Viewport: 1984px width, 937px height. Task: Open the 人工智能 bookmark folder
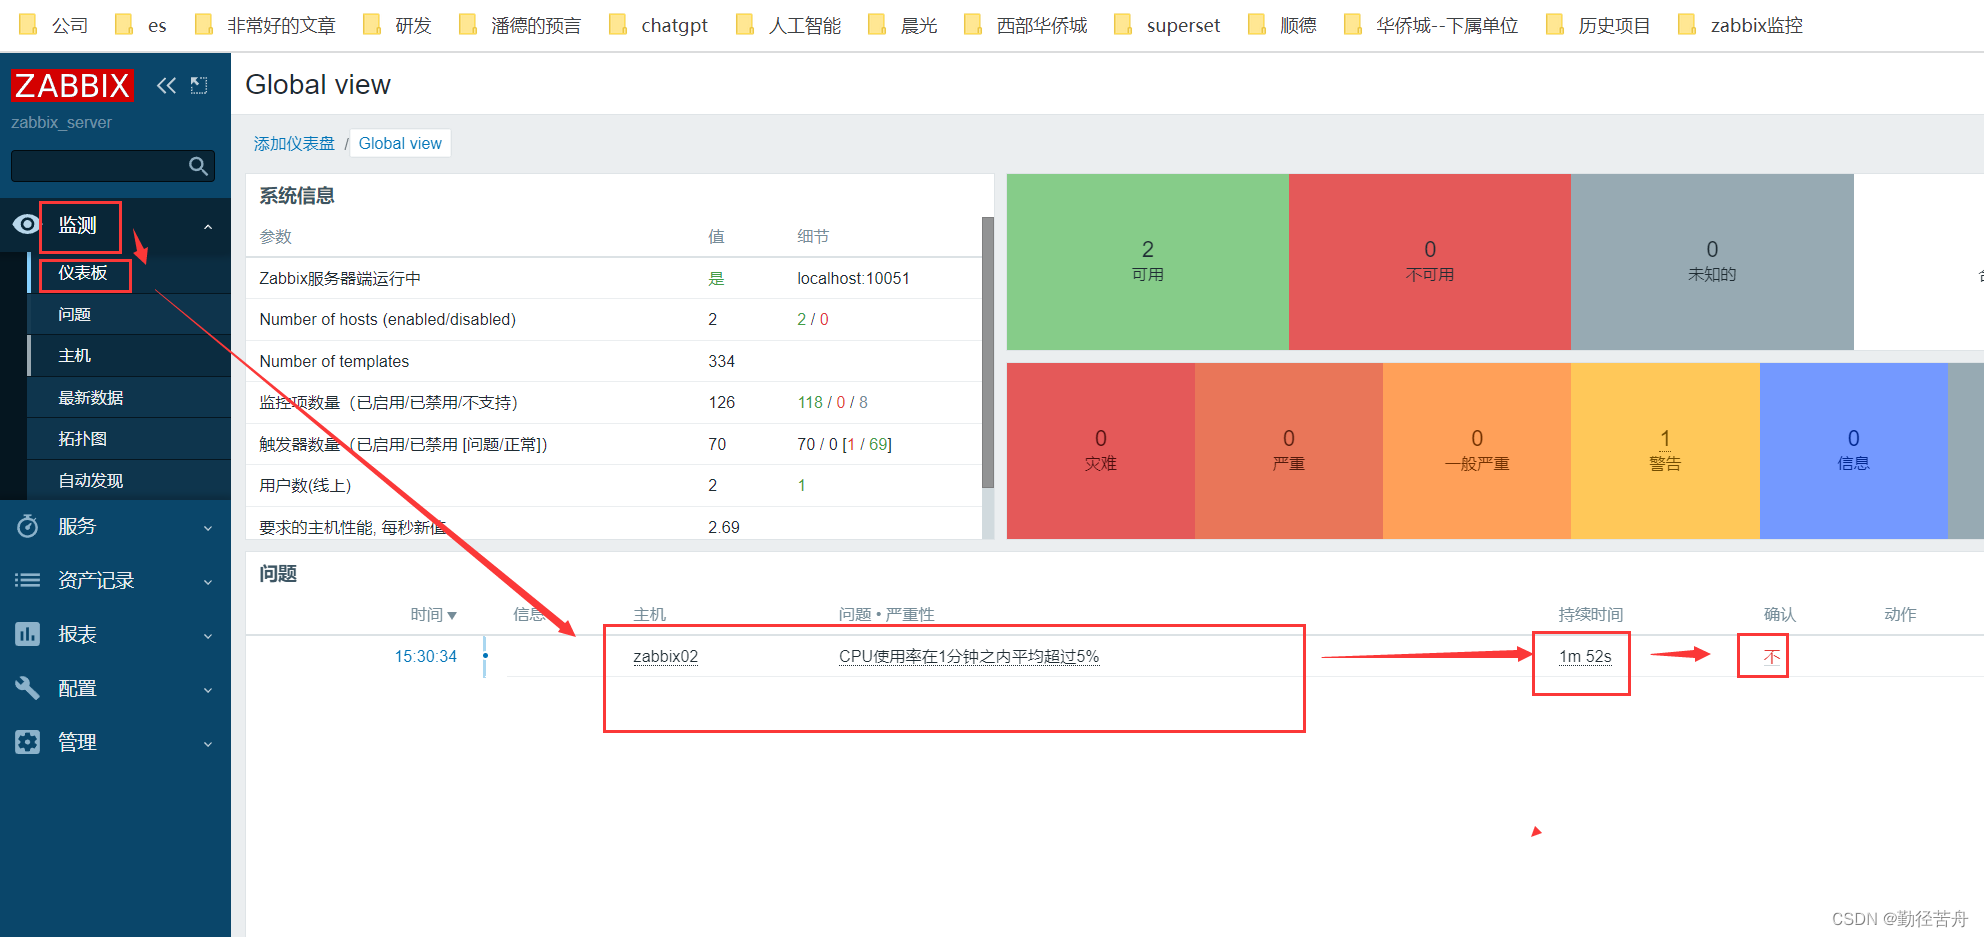click(x=788, y=25)
